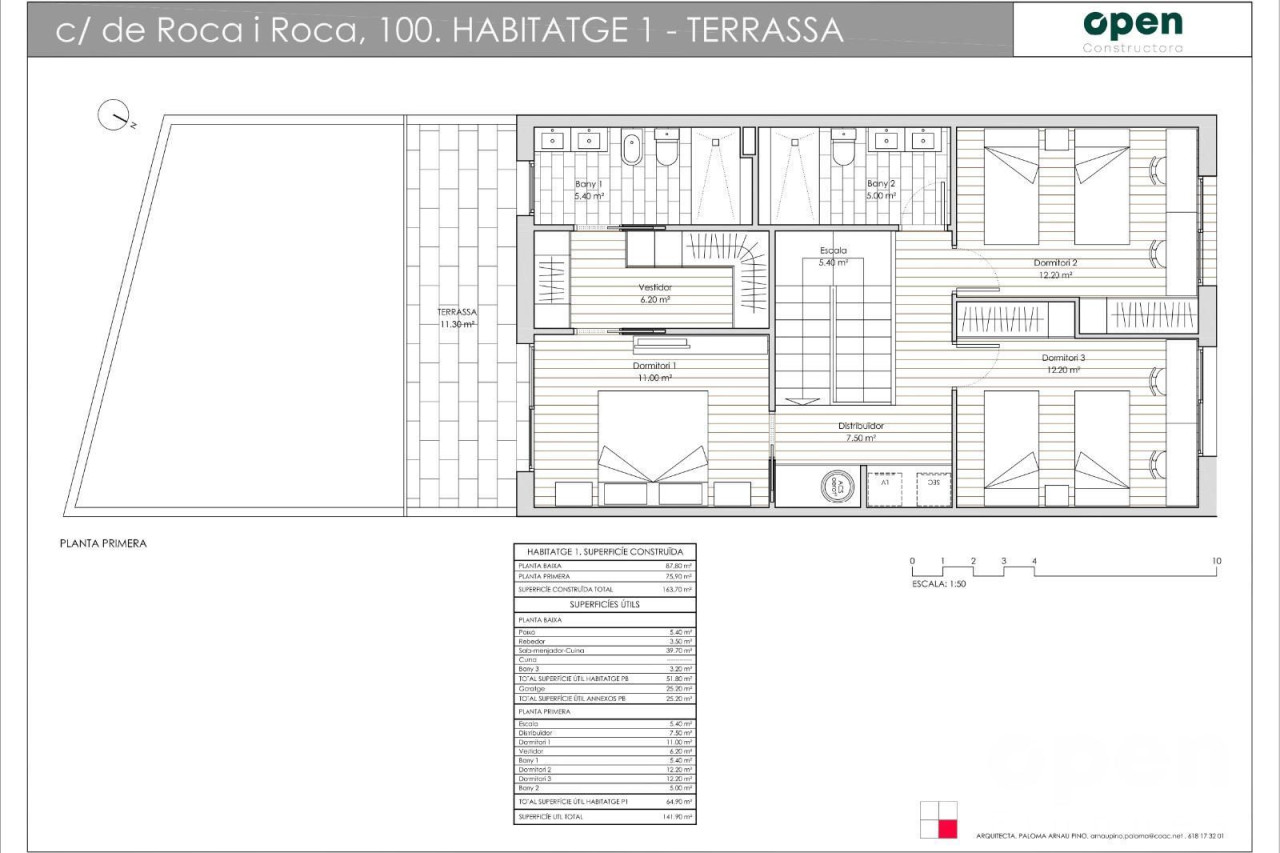The width and height of the screenshot is (1280, 853).
Task: Click the Dormitori 2 room label
Action: 1054,268
